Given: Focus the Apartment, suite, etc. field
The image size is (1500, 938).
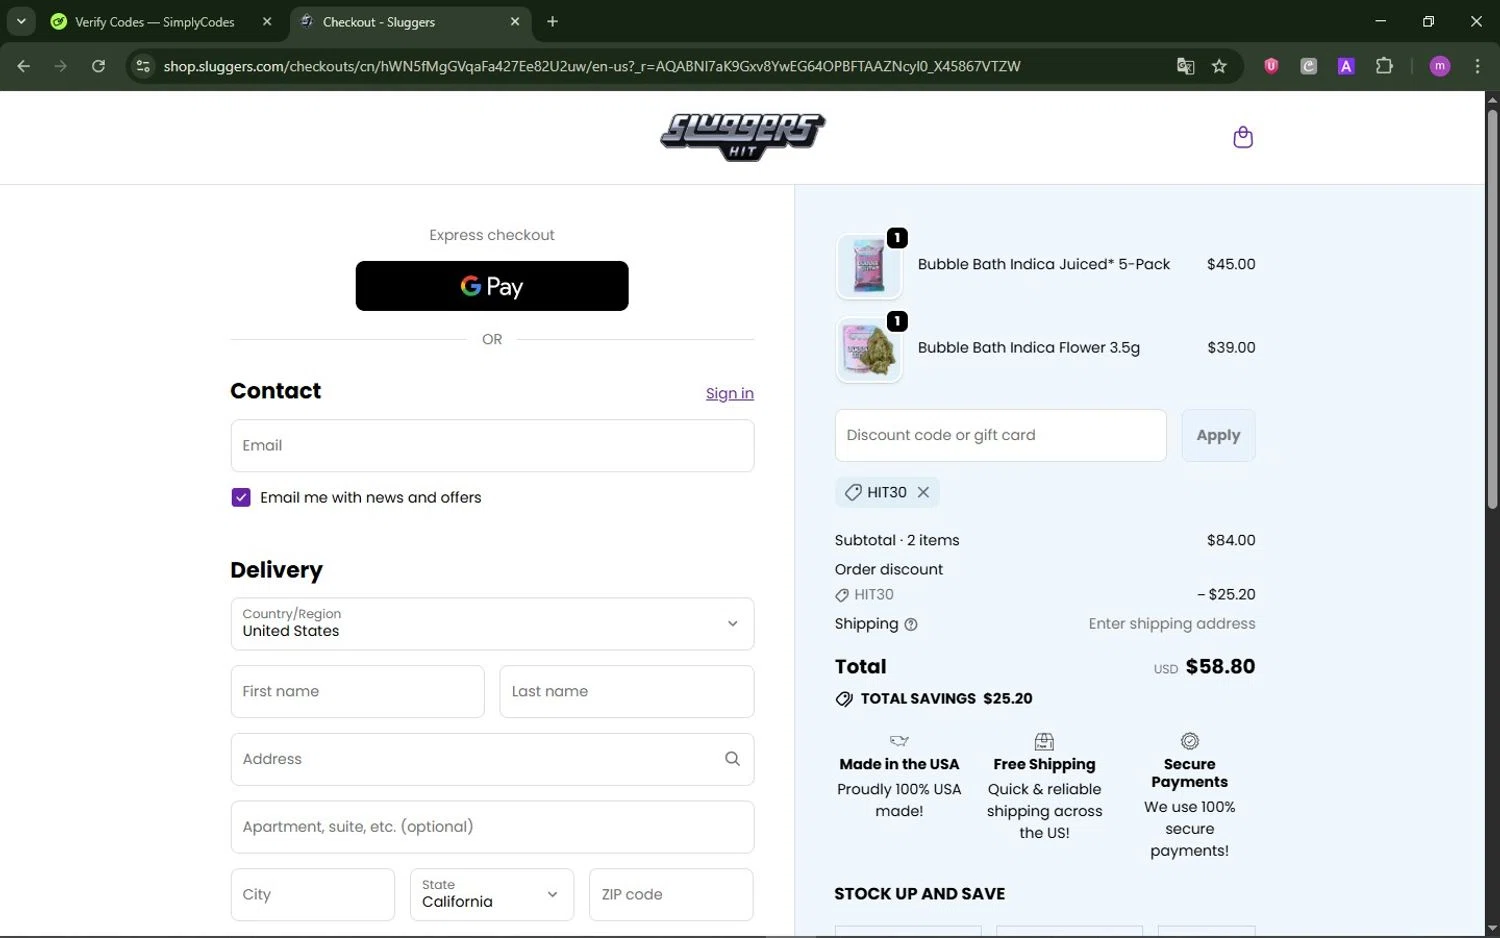Looking at the screenshot, I should tap(492, 827).
